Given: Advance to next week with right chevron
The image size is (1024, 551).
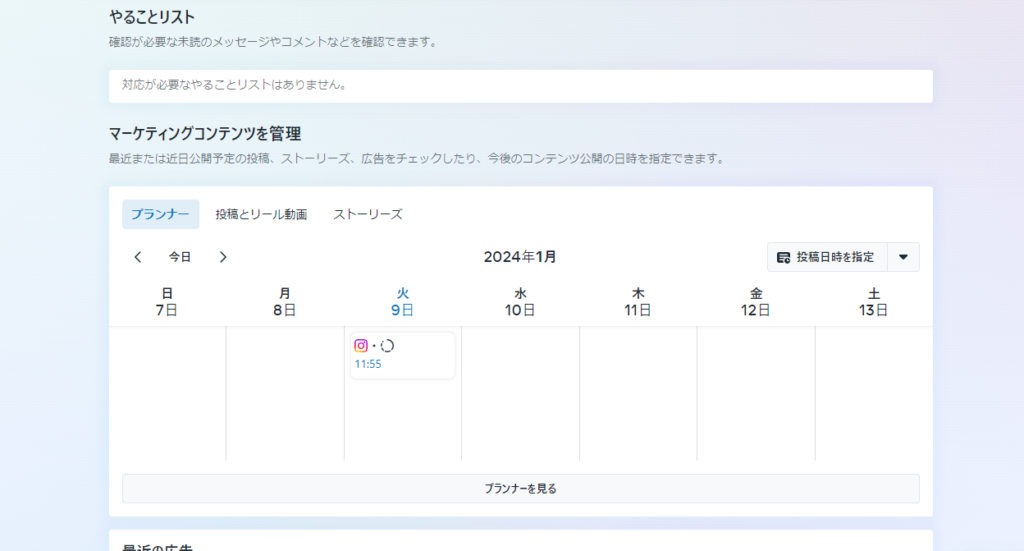Looking at the screenshot, I should point(223,257).
